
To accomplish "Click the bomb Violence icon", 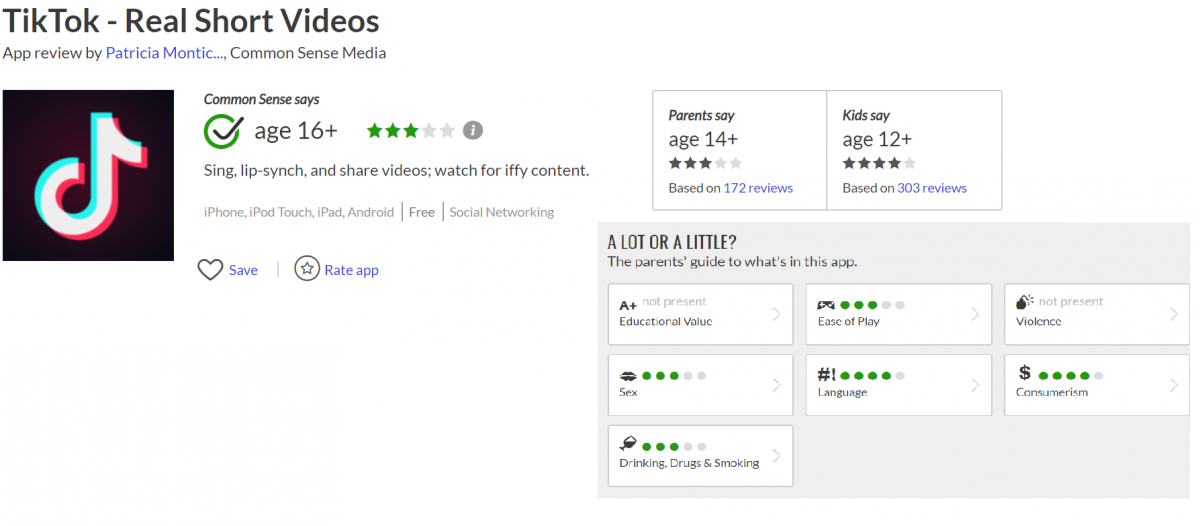I will click(x=1025, y=302).
